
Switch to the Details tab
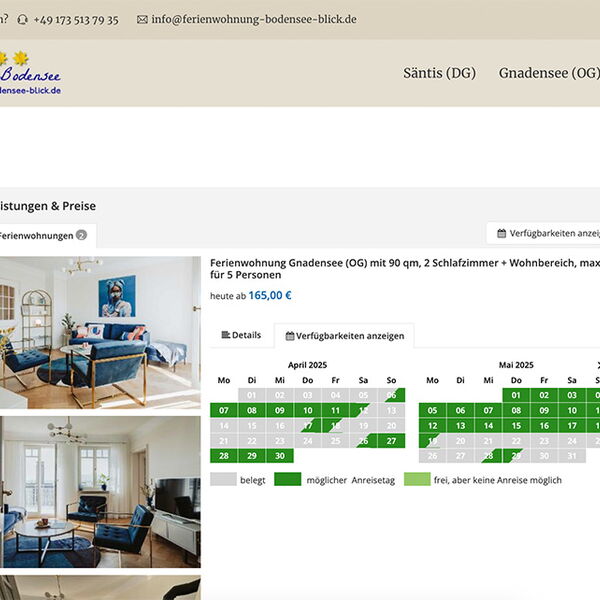click(240, 335)
